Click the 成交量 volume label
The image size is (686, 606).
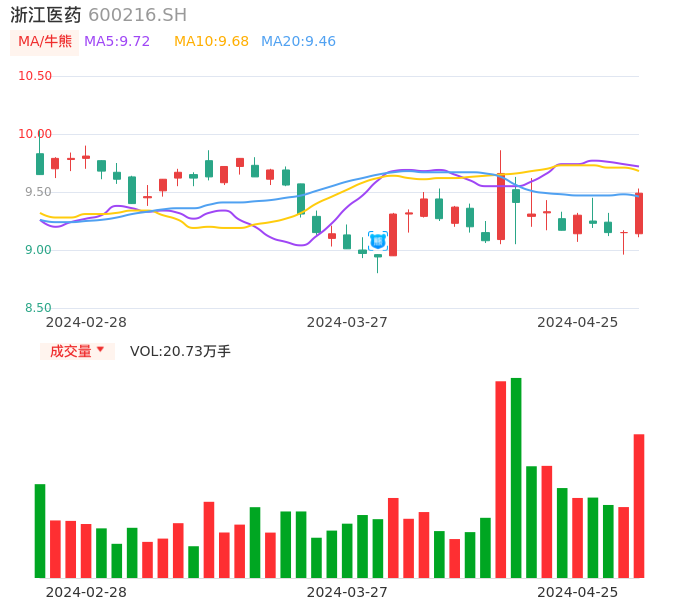pyautogui.click(x=70, y=351)
